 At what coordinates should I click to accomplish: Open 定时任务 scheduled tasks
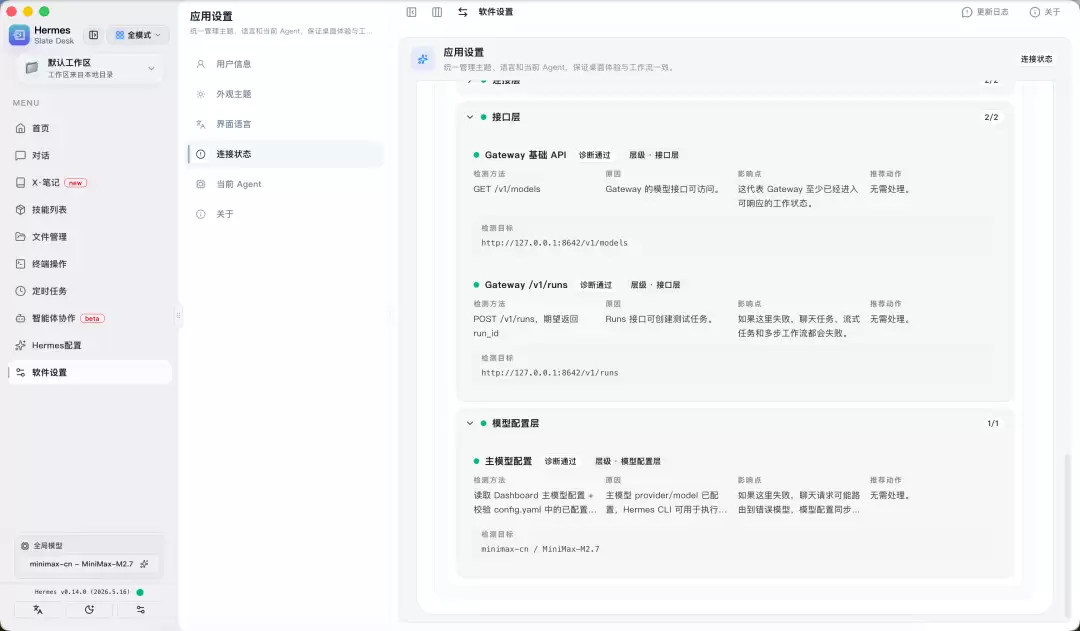(90, 291)
